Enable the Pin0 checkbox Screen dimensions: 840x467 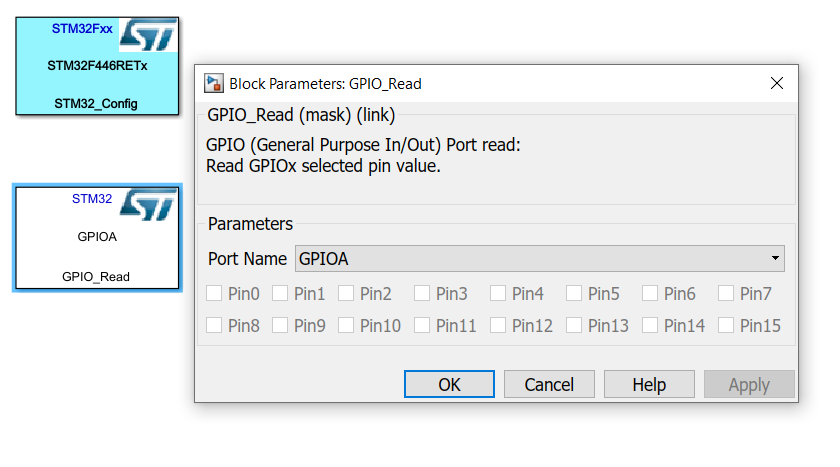click(214, 293)
